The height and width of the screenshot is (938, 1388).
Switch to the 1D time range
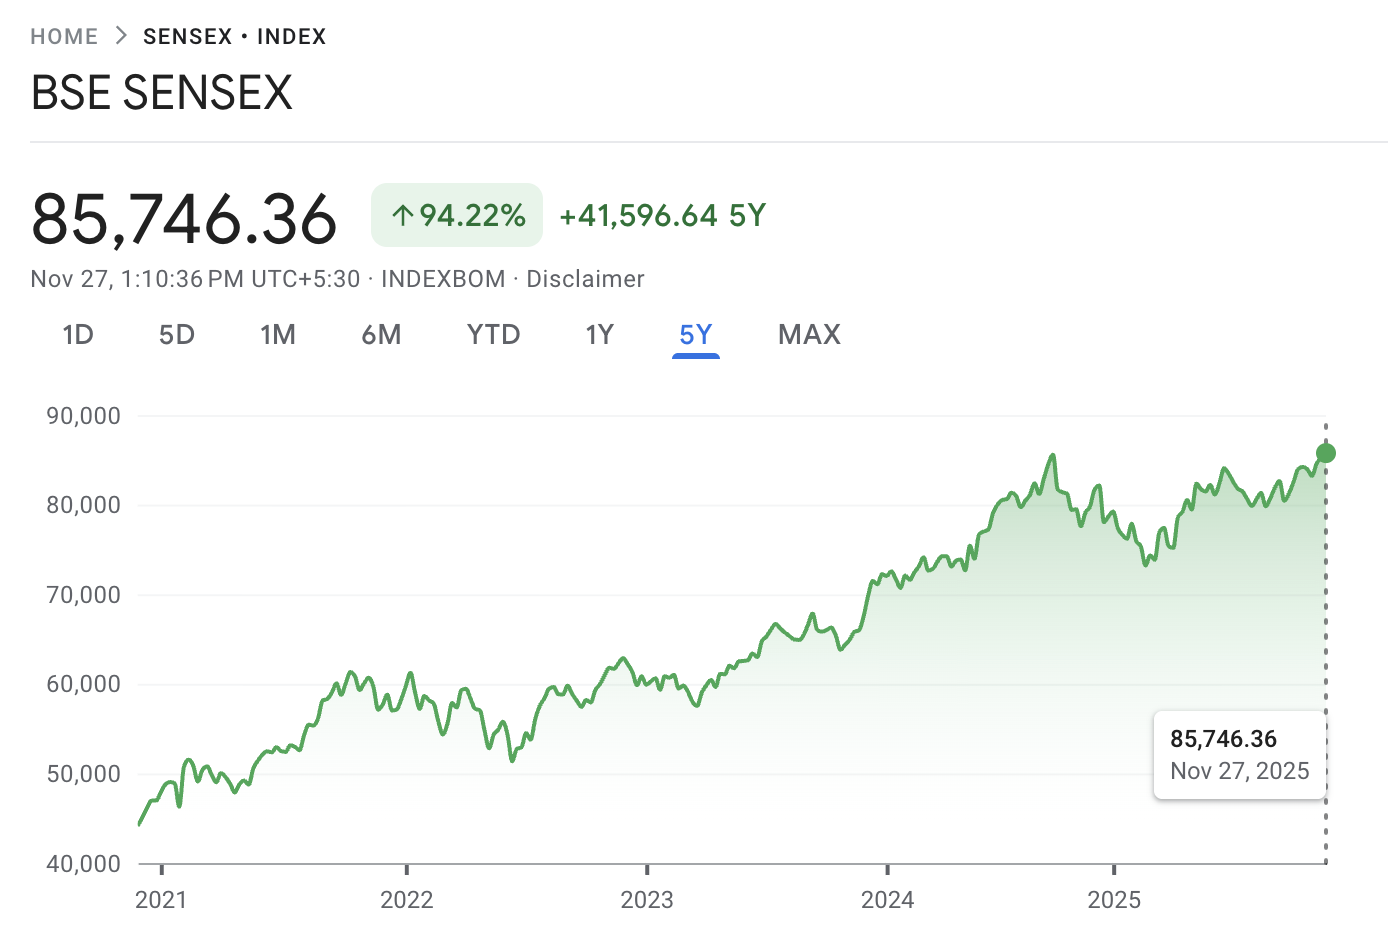(78, 335)
